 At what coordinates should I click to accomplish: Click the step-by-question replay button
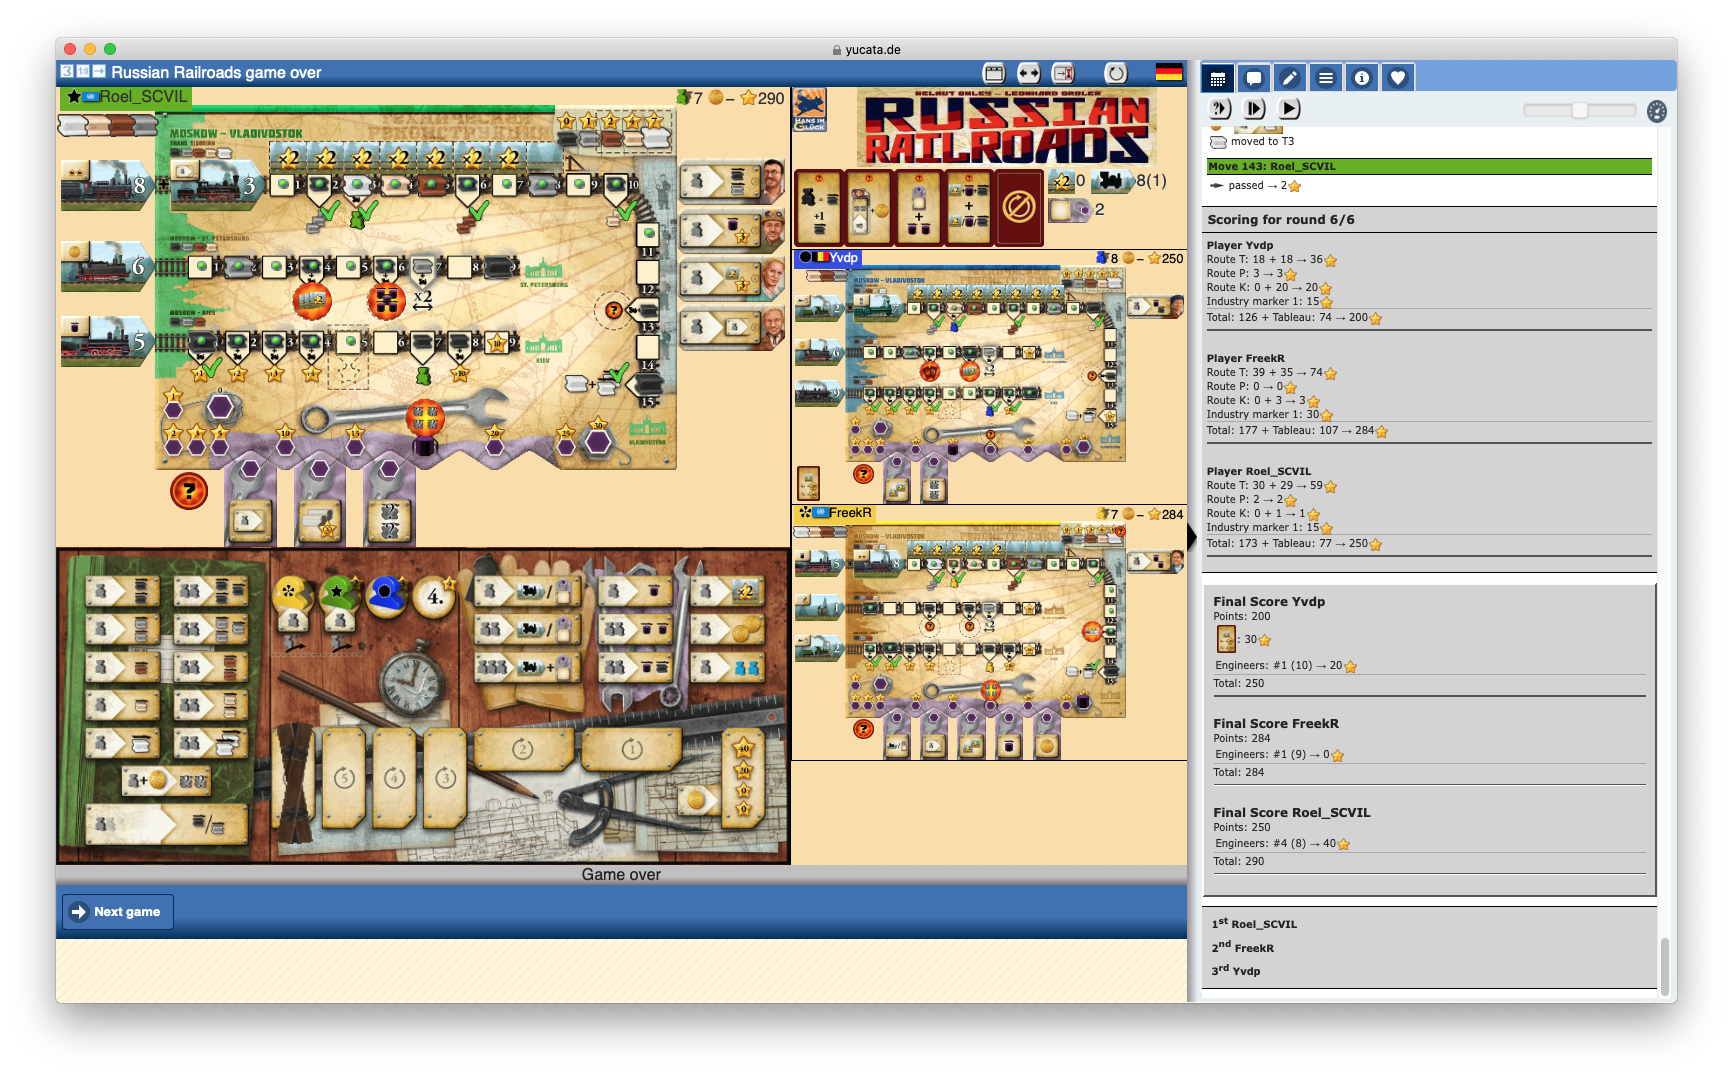point(1220,108)
